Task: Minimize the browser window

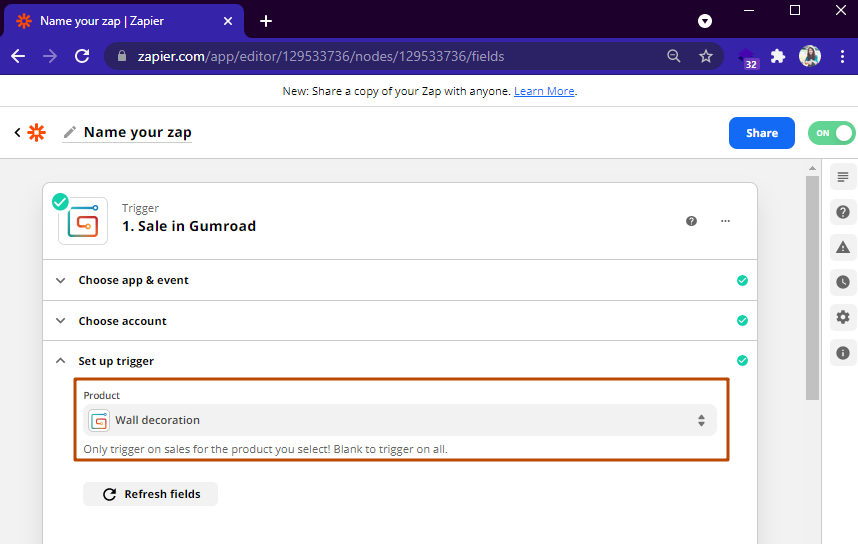Action: [x=749, y=10]
